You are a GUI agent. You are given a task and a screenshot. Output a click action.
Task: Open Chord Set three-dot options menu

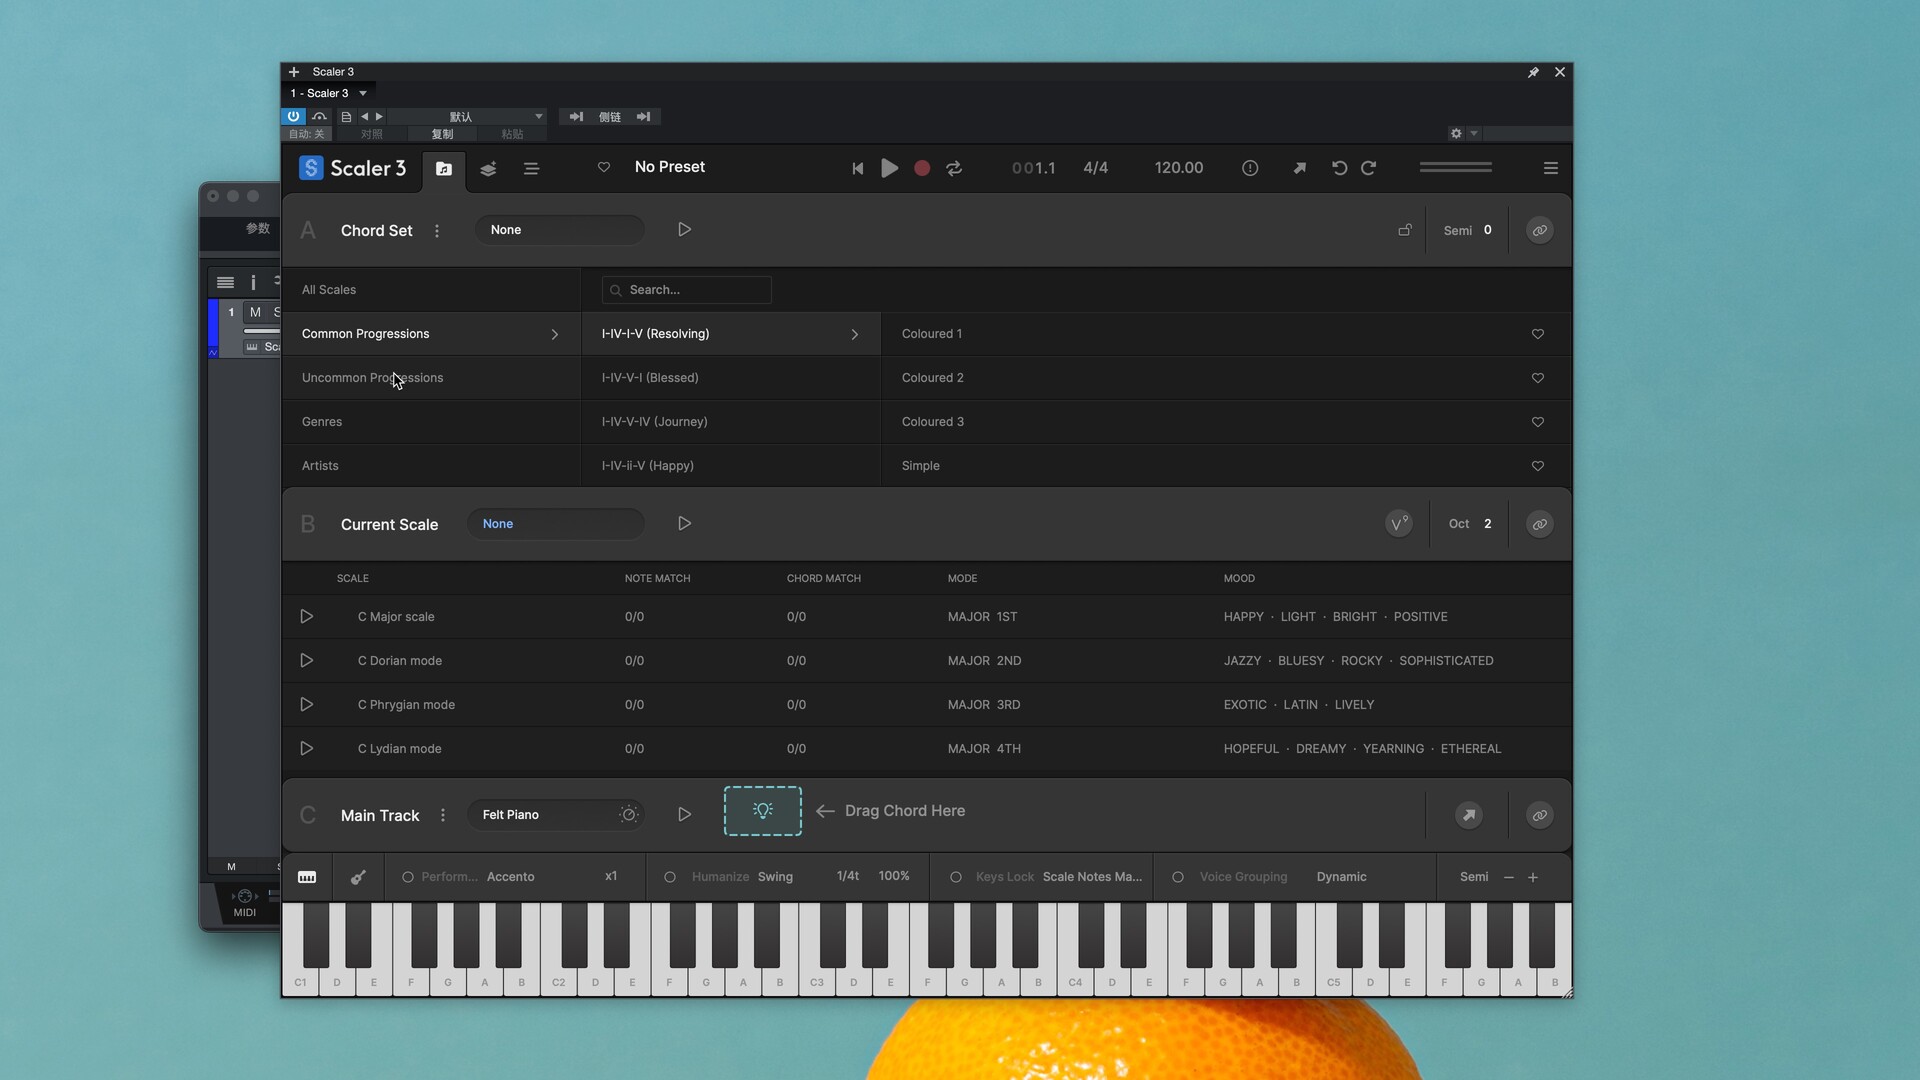(437, 231)
